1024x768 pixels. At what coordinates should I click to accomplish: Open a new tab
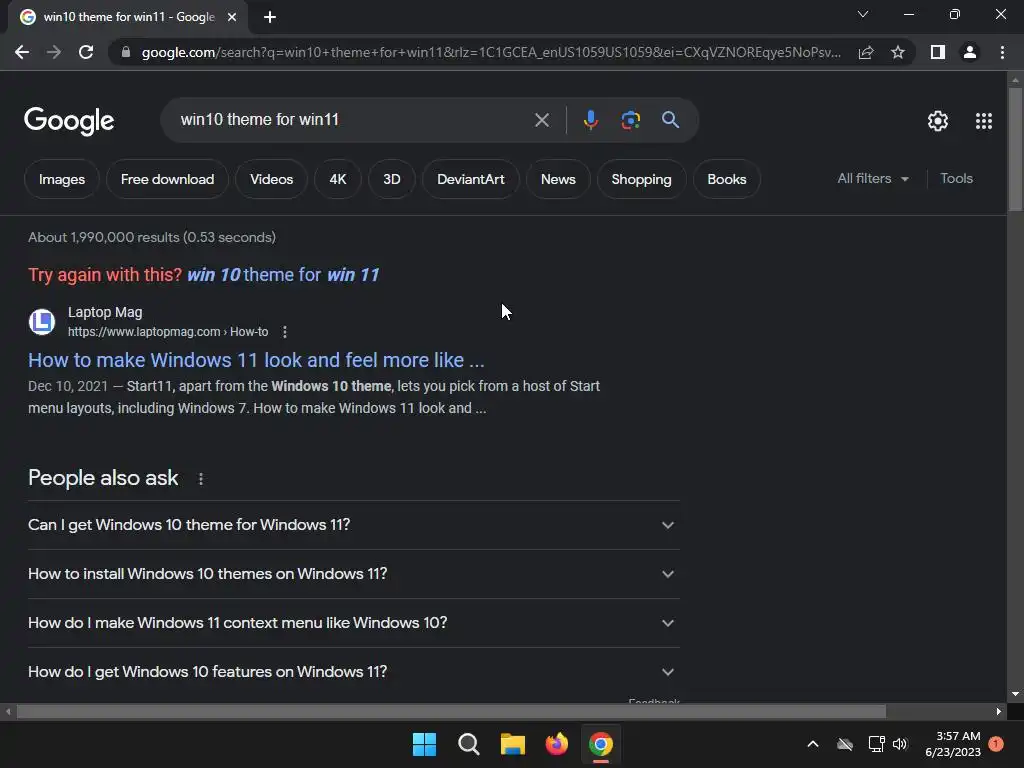click(x=270, y=17)
